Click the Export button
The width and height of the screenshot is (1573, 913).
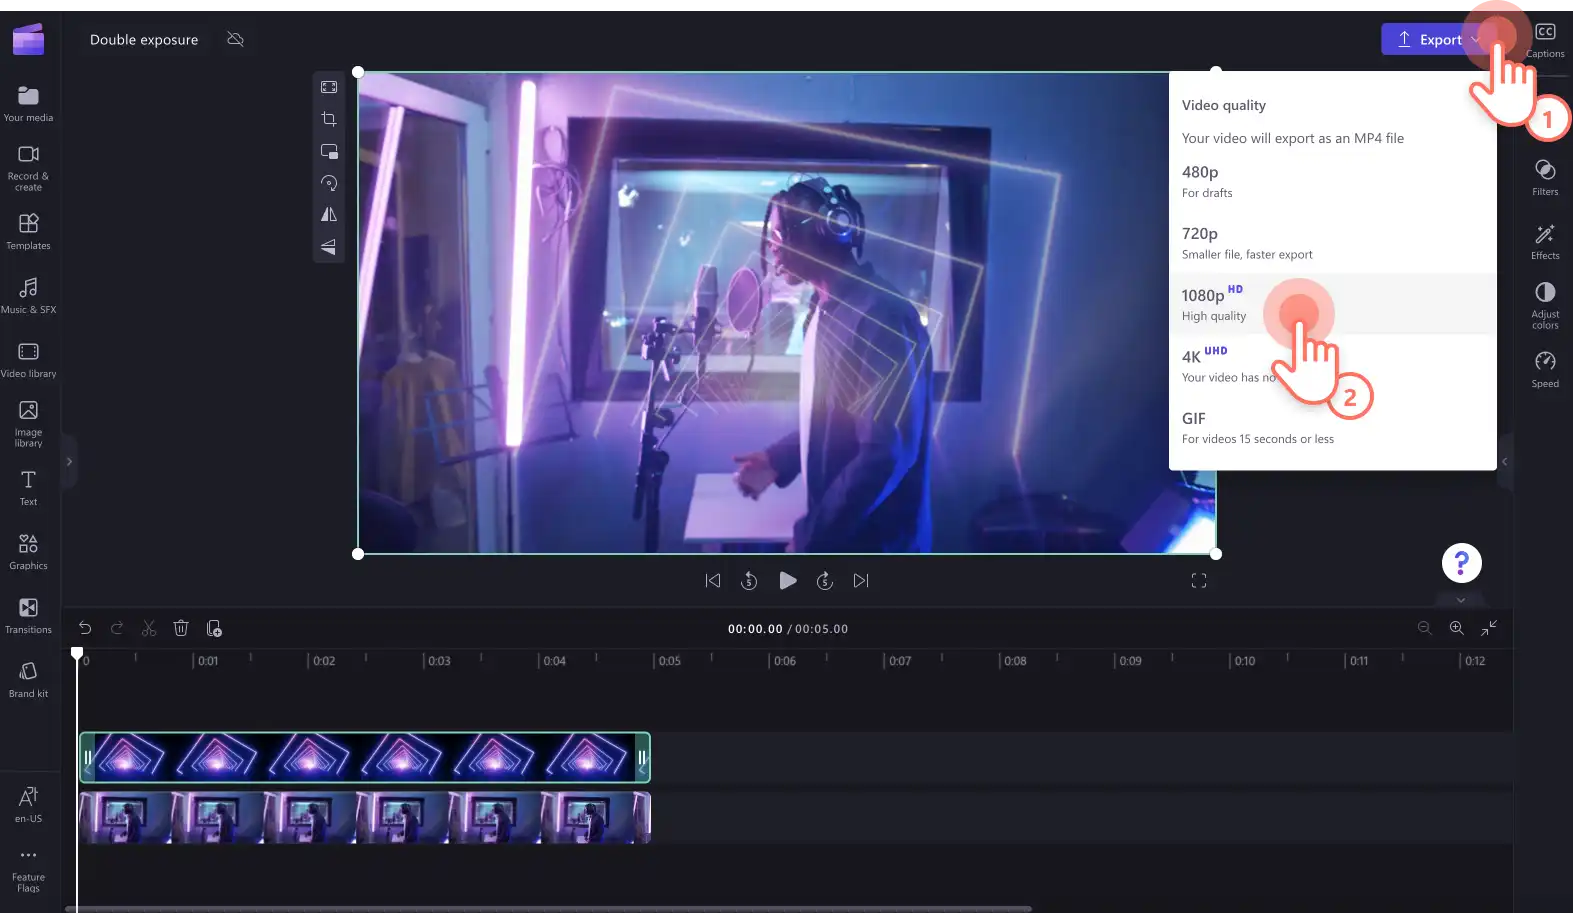(1429, 39)
